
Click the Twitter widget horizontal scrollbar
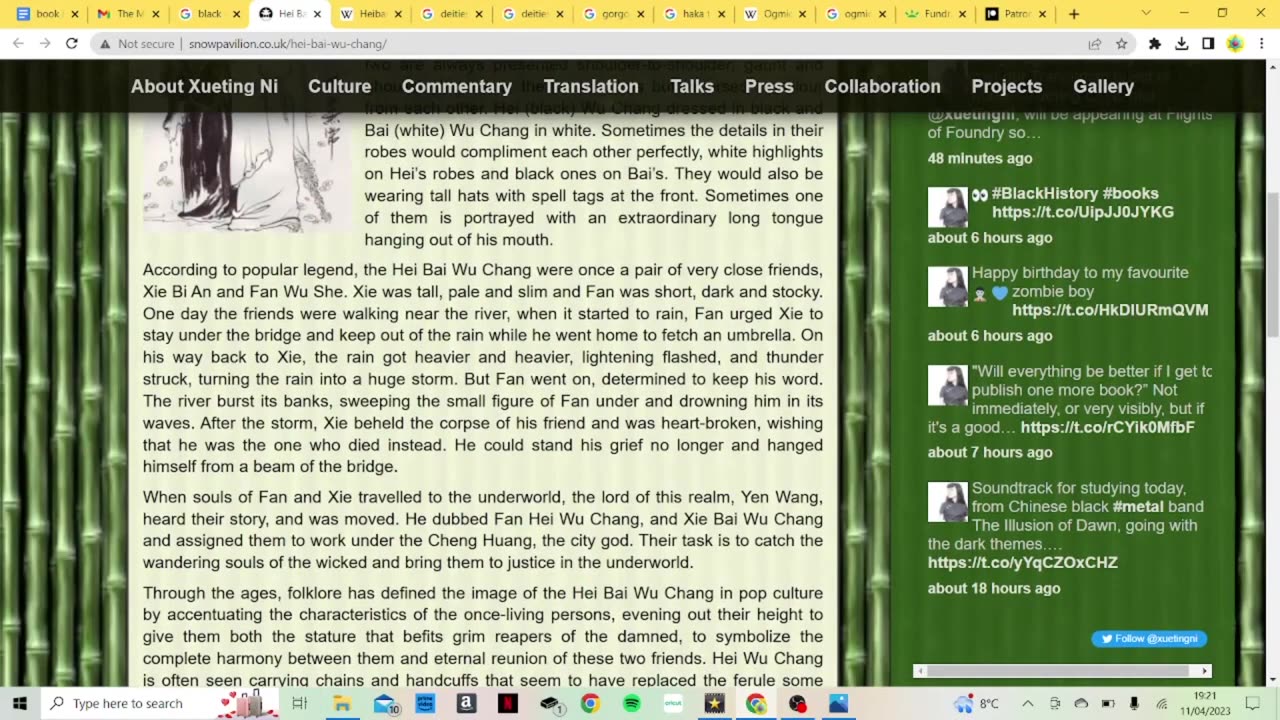[1057, 671]
